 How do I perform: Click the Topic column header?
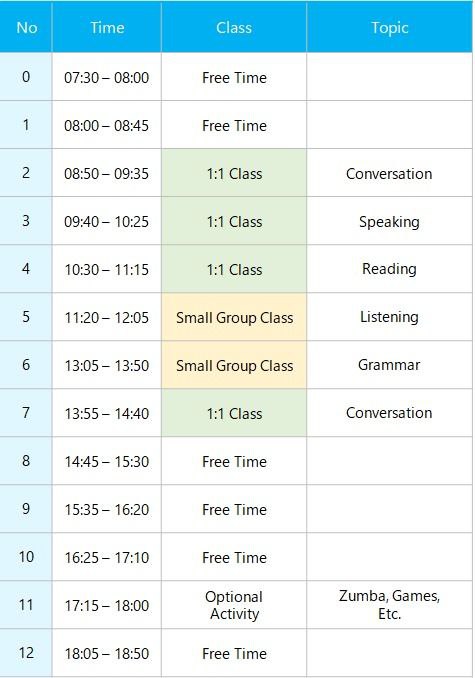(x=389, y=28)
